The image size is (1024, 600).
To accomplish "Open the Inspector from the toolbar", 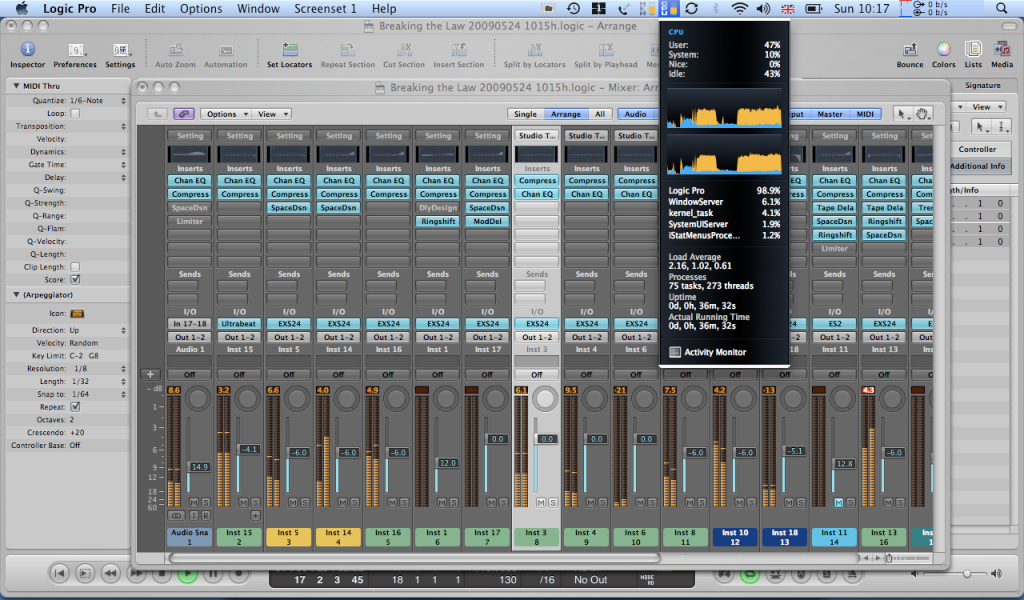I will pos(27,50).
